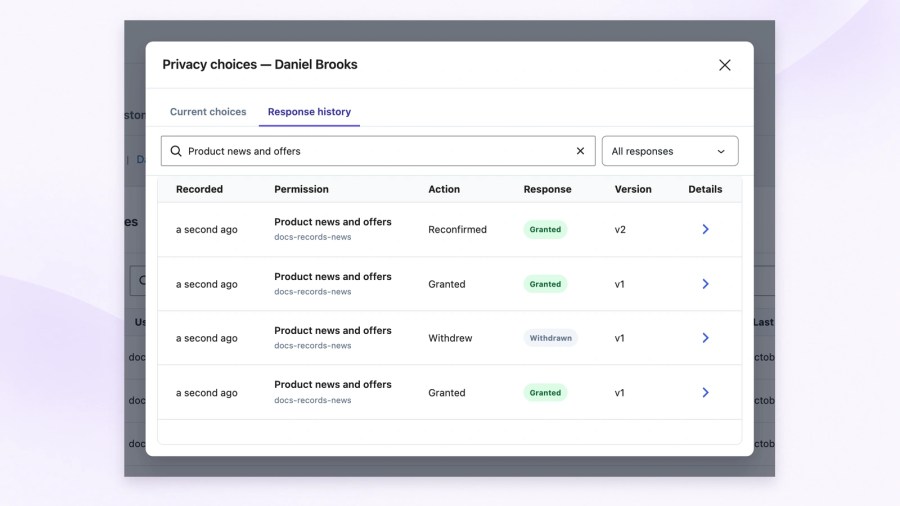Viewport: 900px width, 506px height.
Task: Click the Withdrew action text
Action: (450, 338)
